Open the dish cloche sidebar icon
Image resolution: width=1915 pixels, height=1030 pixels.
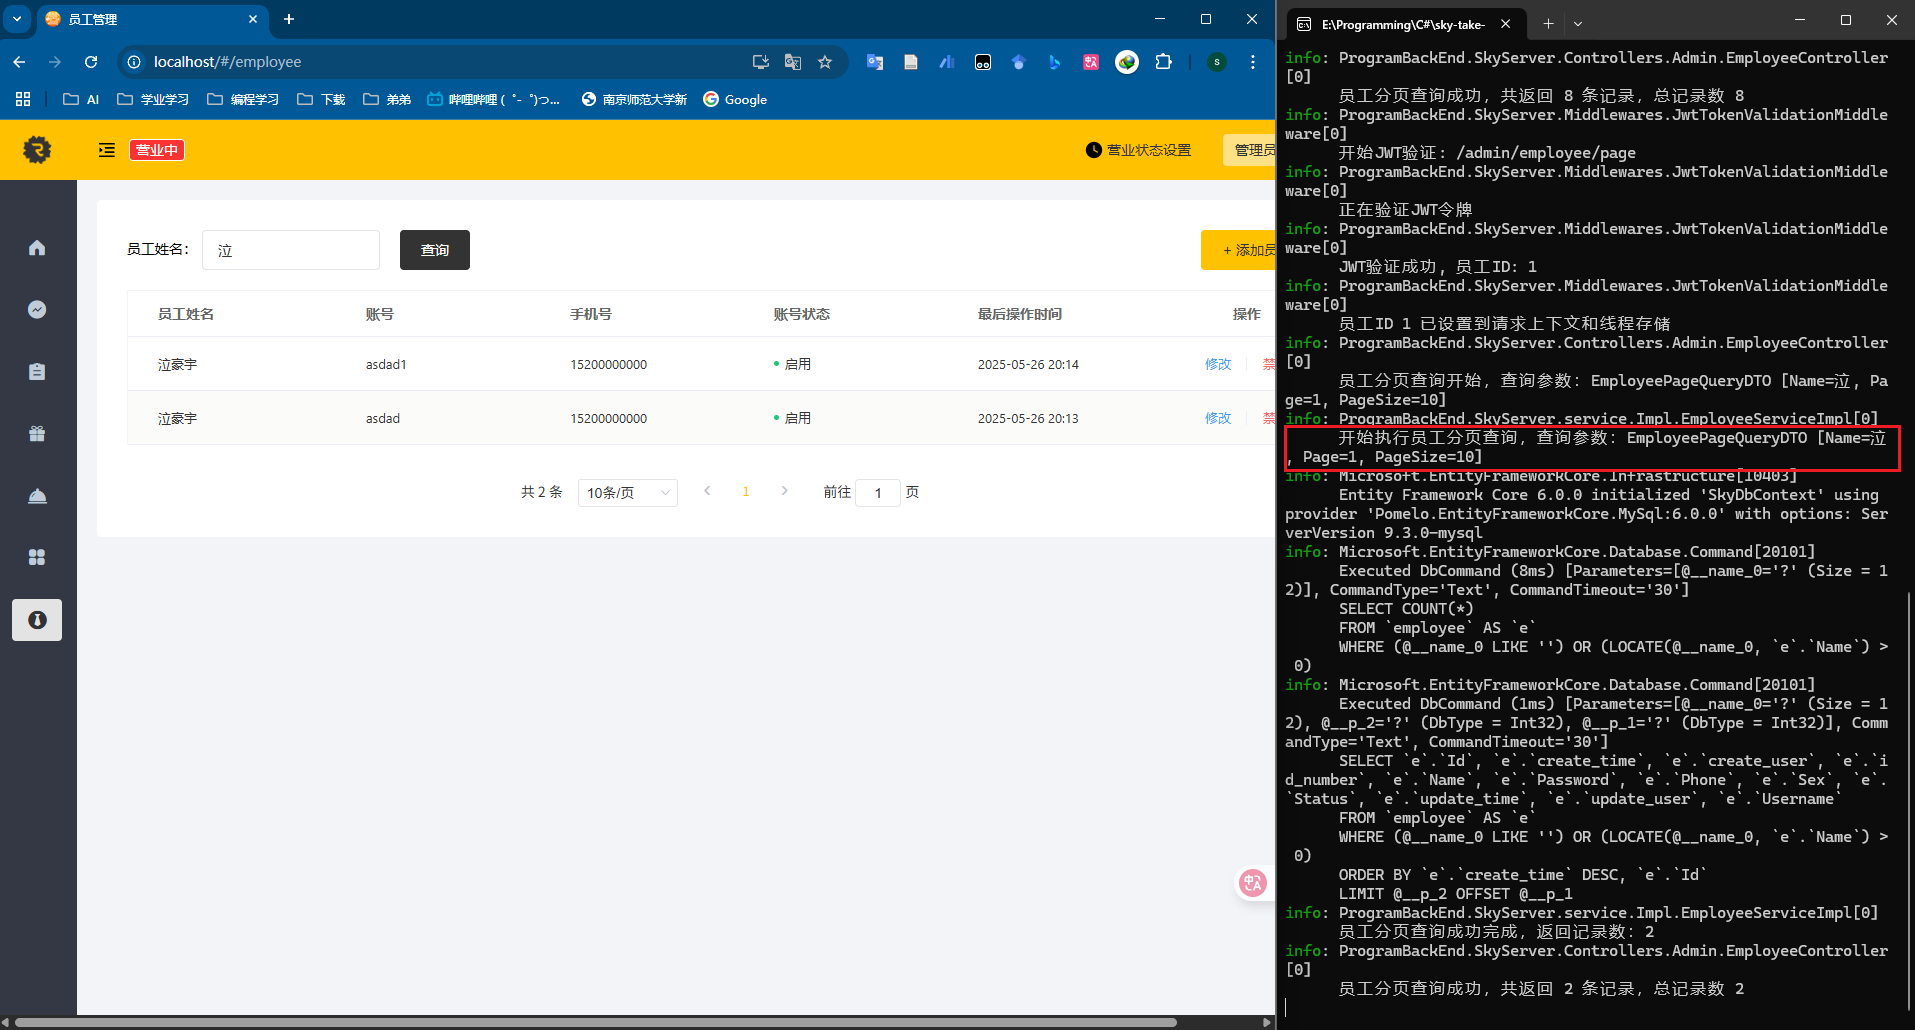click(x=37, y=496)
